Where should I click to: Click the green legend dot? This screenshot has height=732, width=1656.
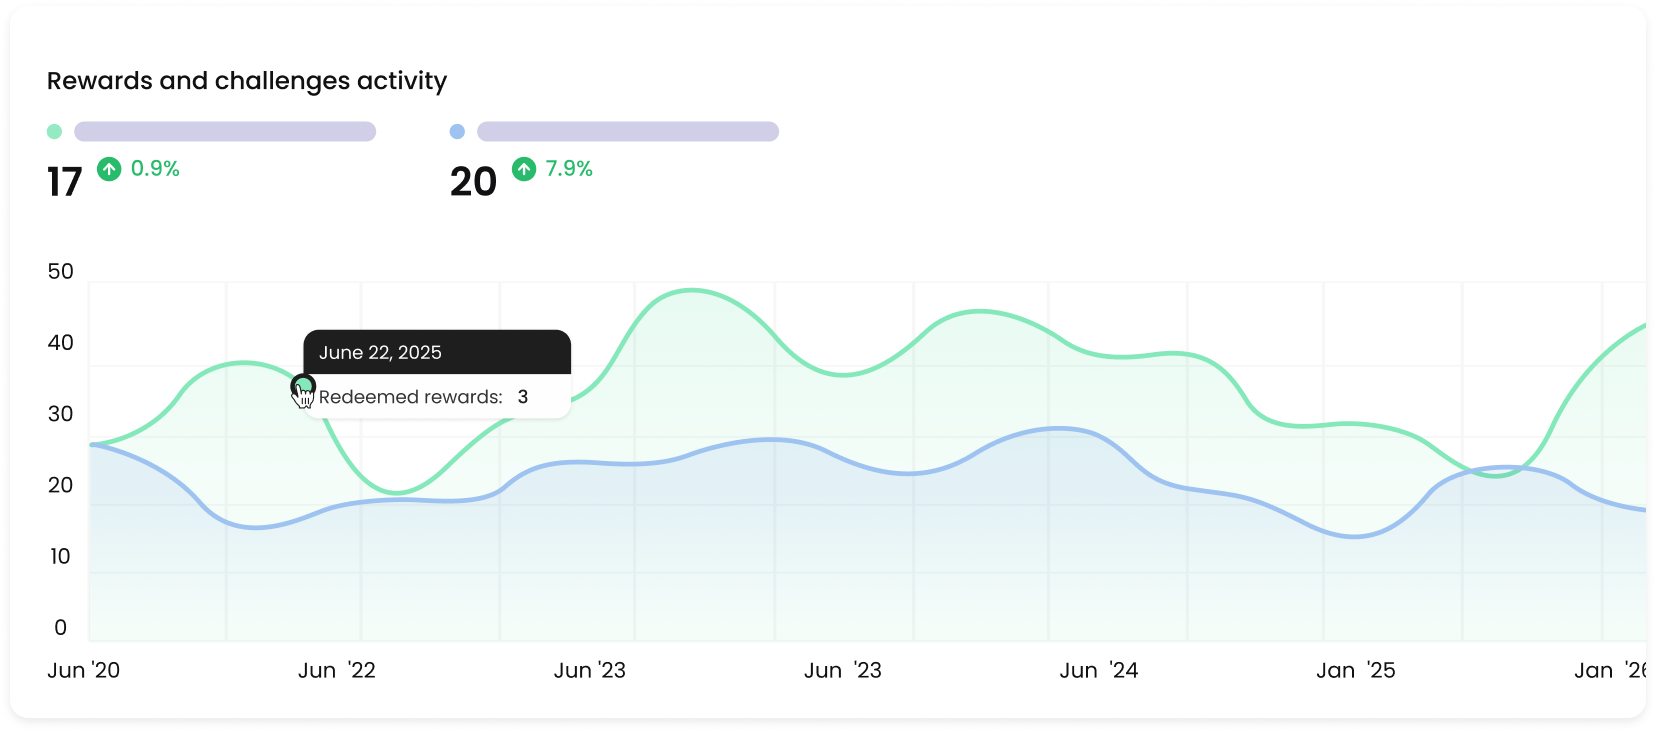coord(54,132)
